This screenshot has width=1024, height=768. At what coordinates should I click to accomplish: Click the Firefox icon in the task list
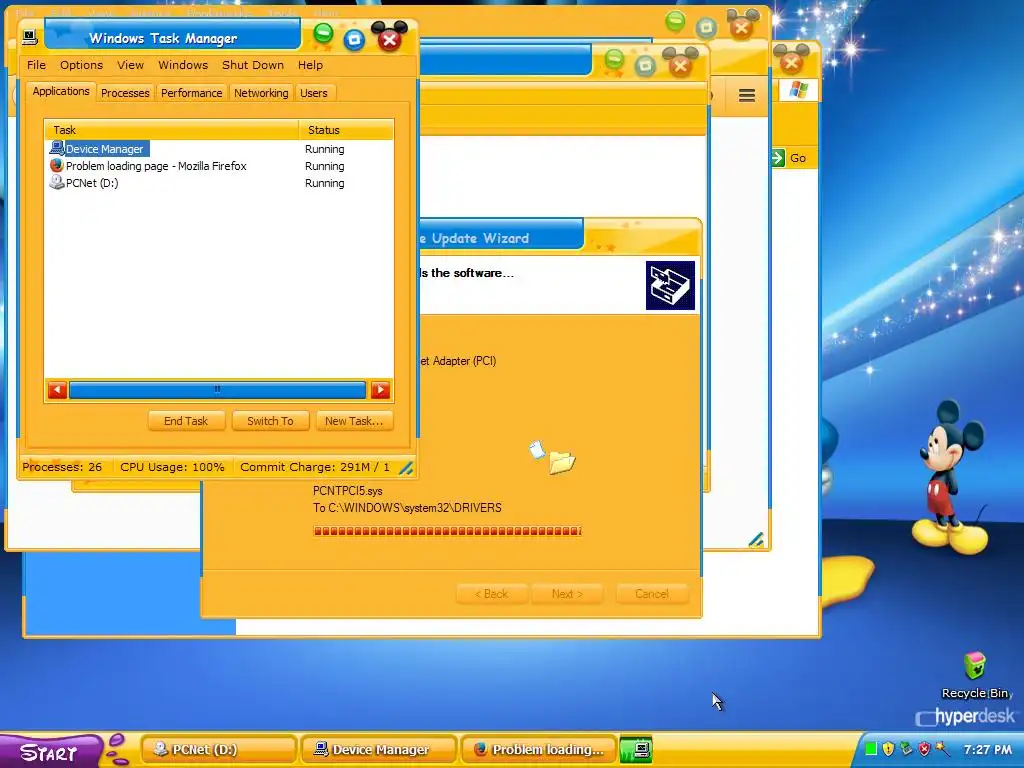click(x=57, y=165)
